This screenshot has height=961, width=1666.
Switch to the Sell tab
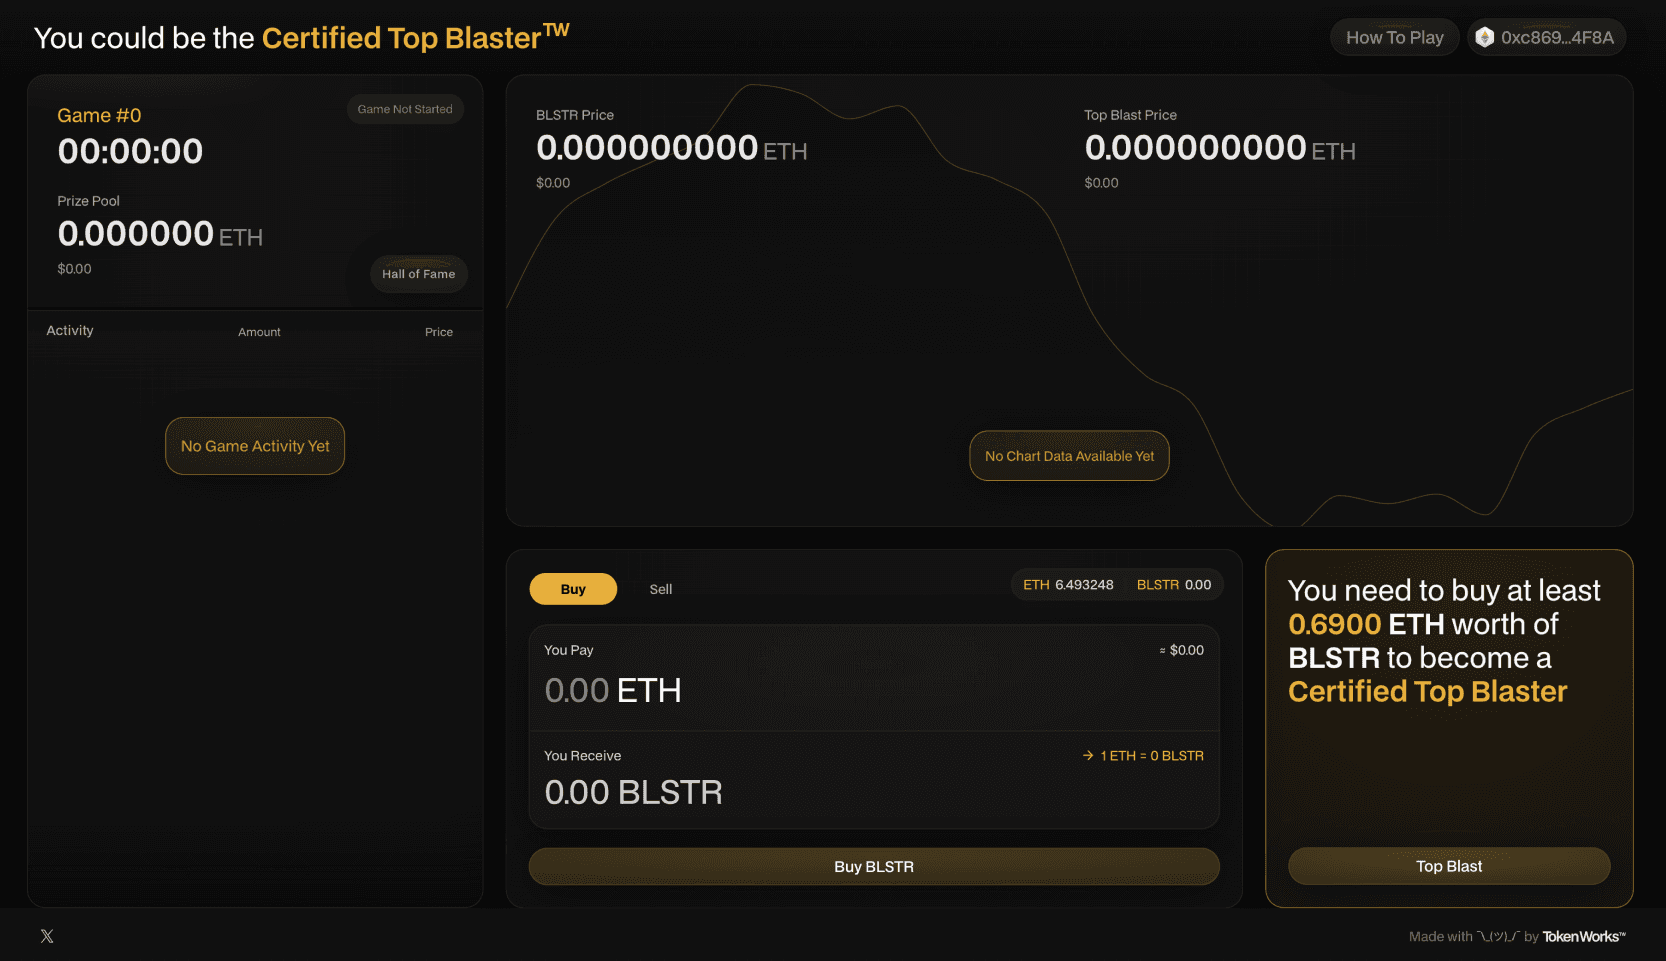coord(660,589)
